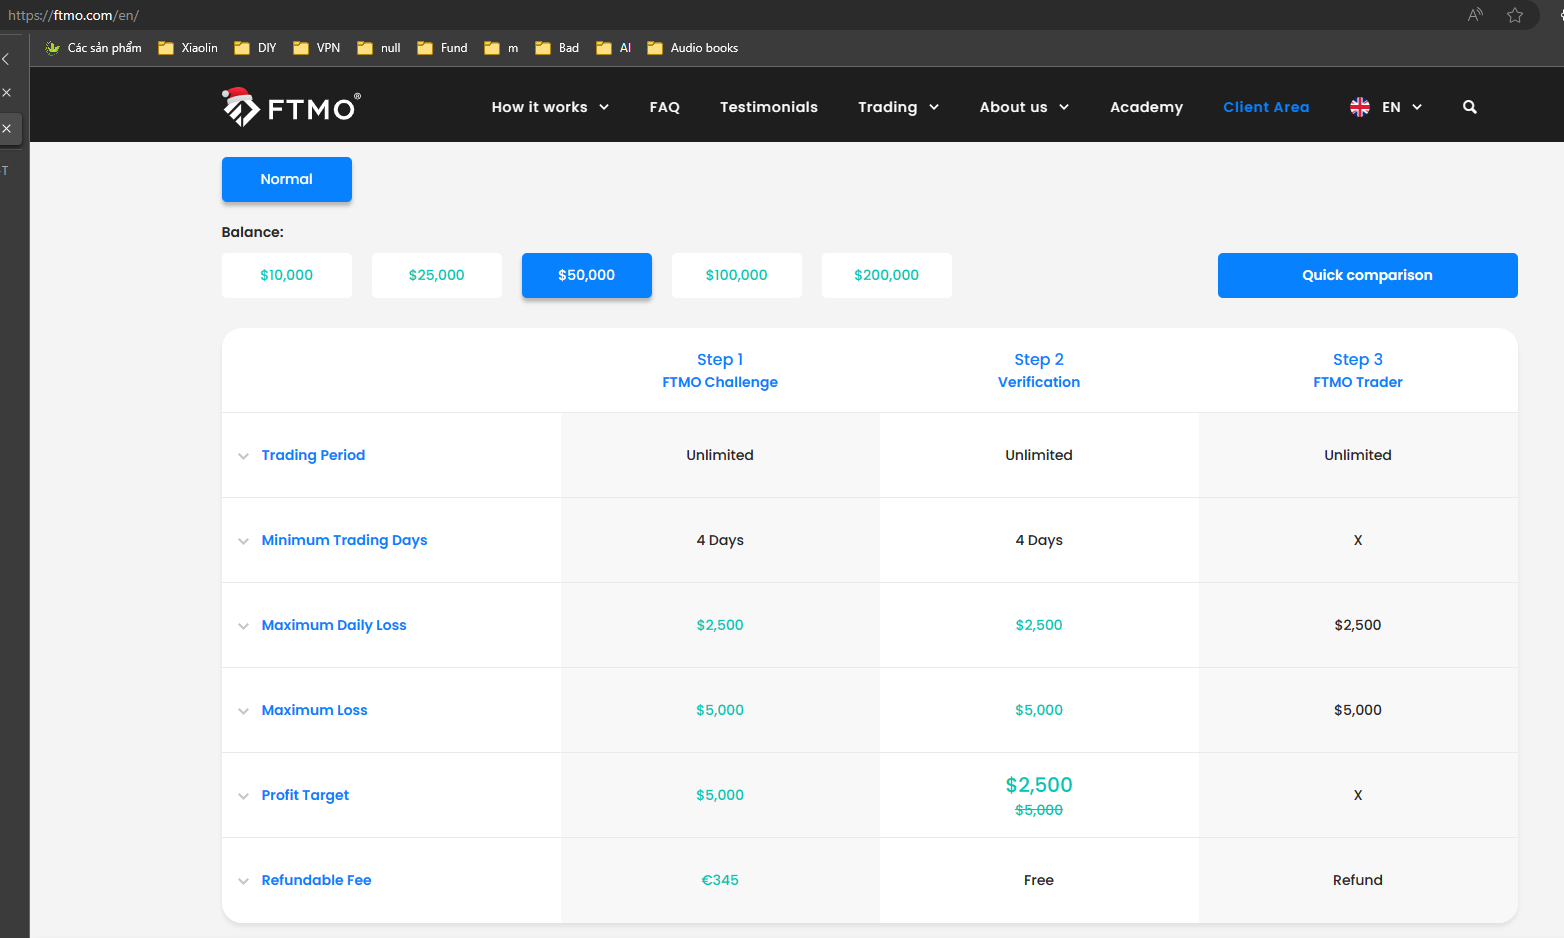Click the Free cell under Verification

1039,880
